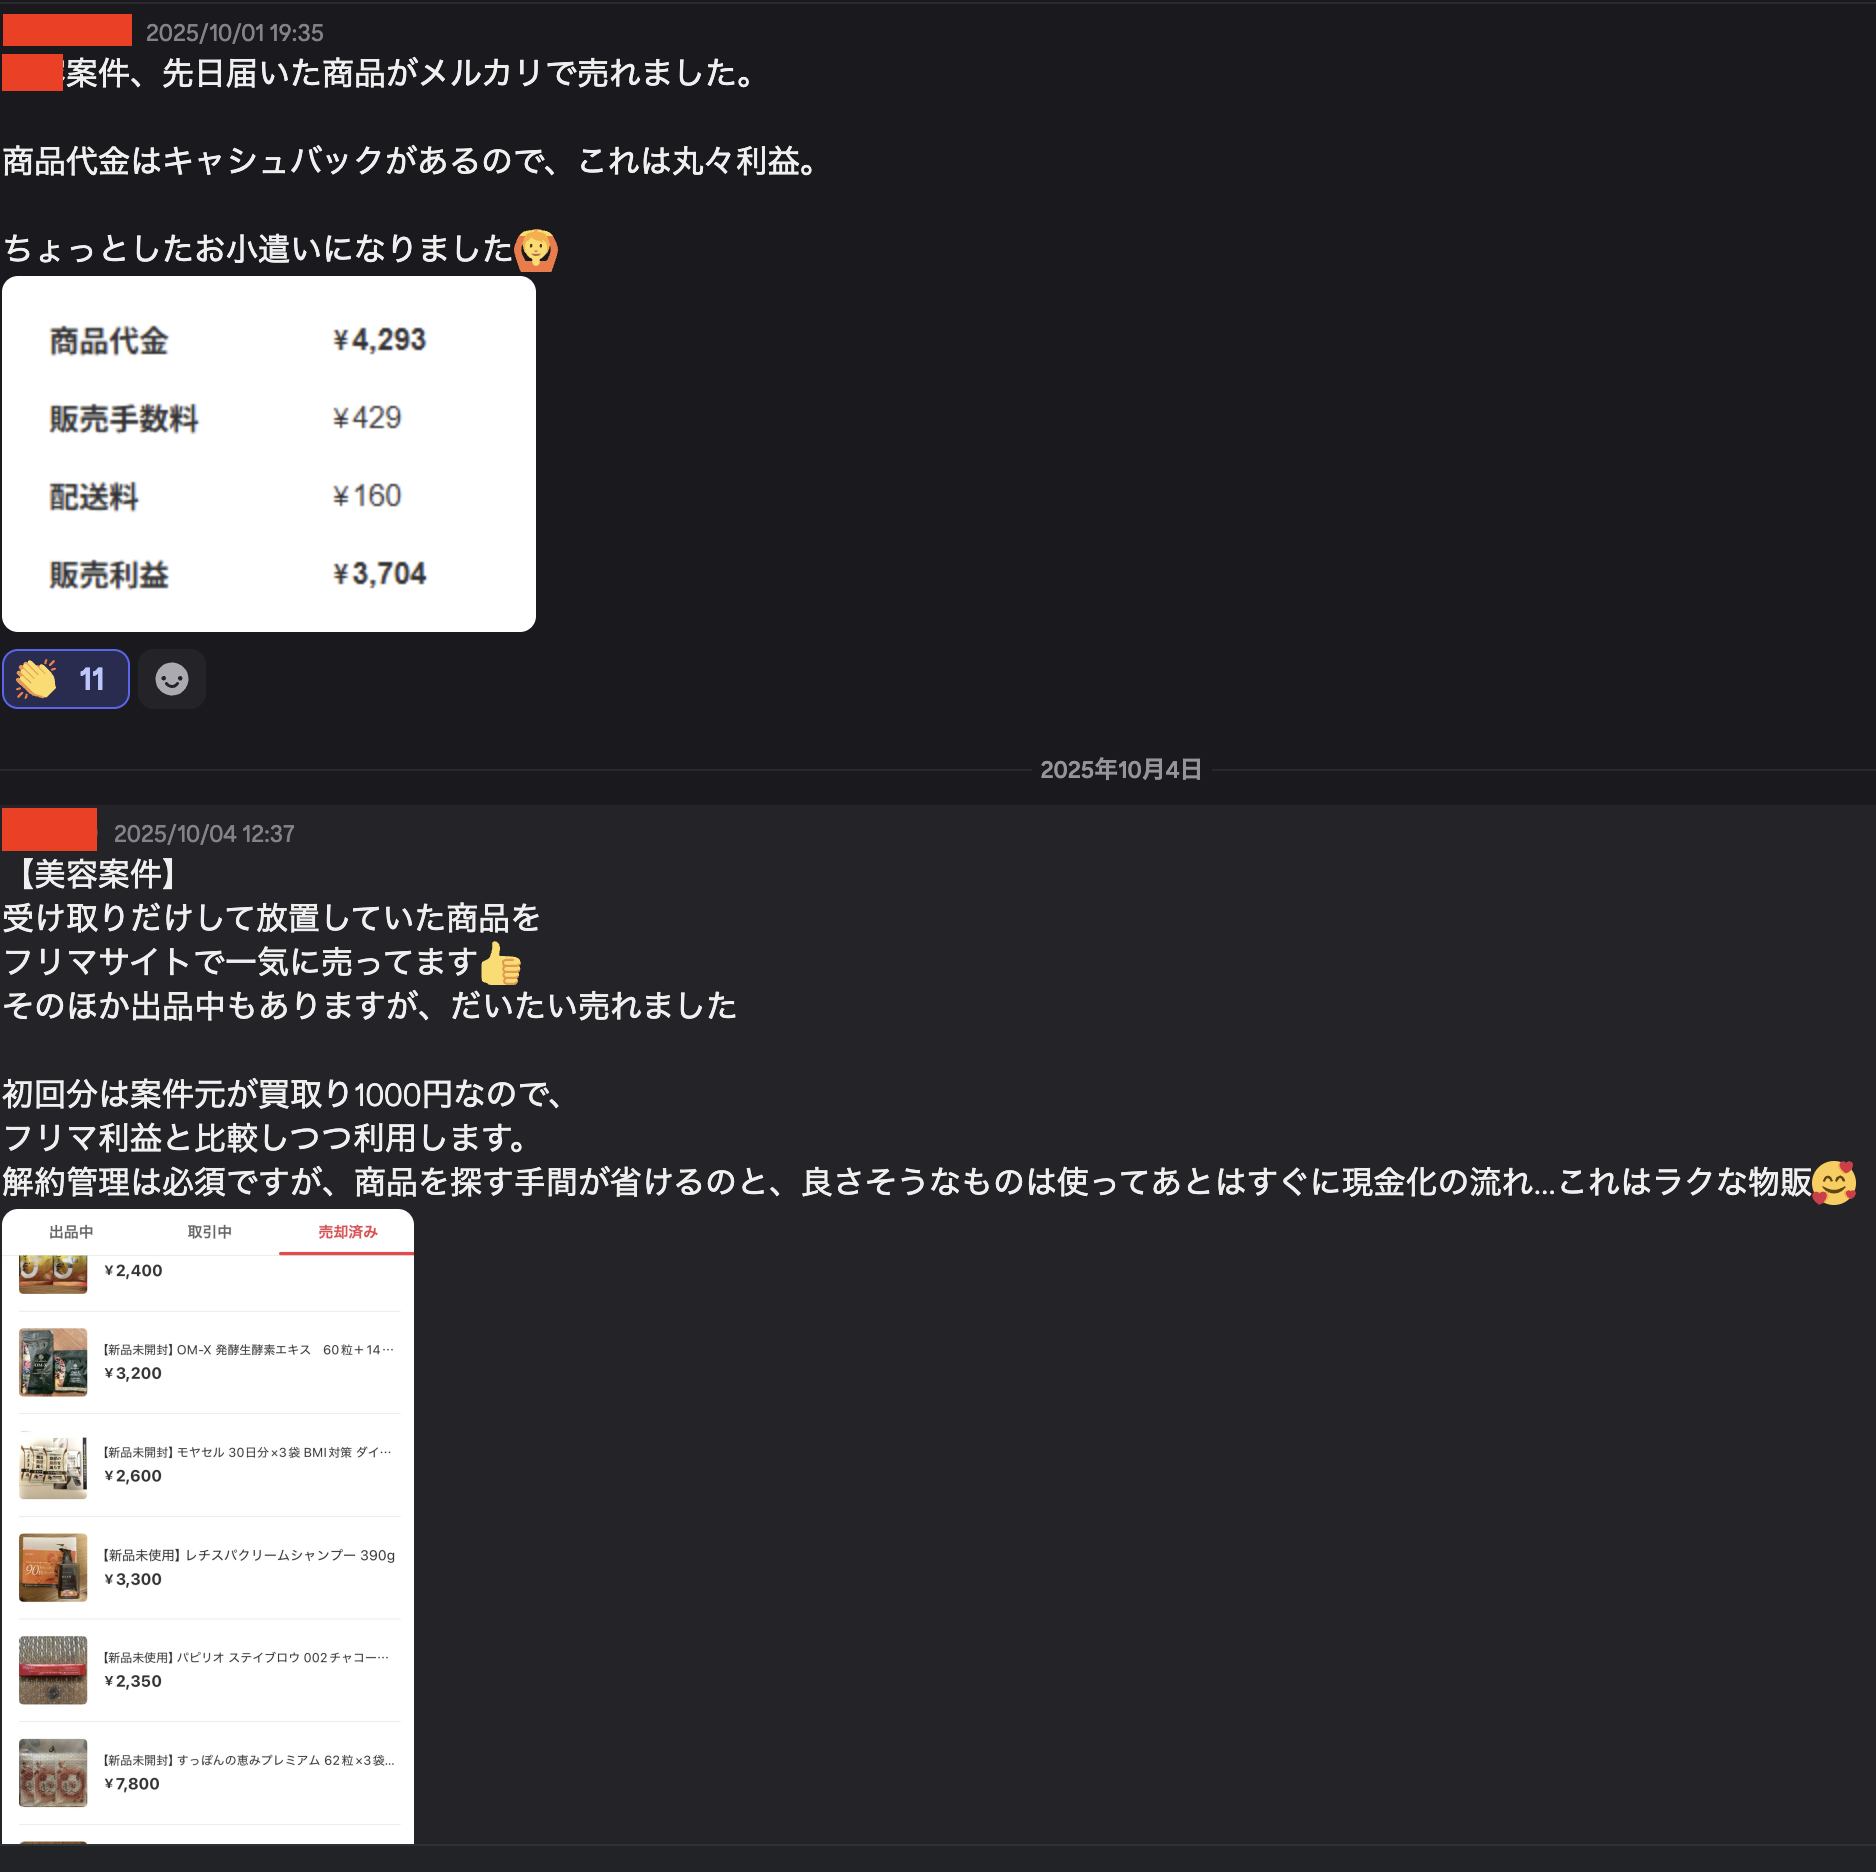
Task: Open the パピリオ ステイブロウ product thumbnail
Action: tap(53, 1670)
